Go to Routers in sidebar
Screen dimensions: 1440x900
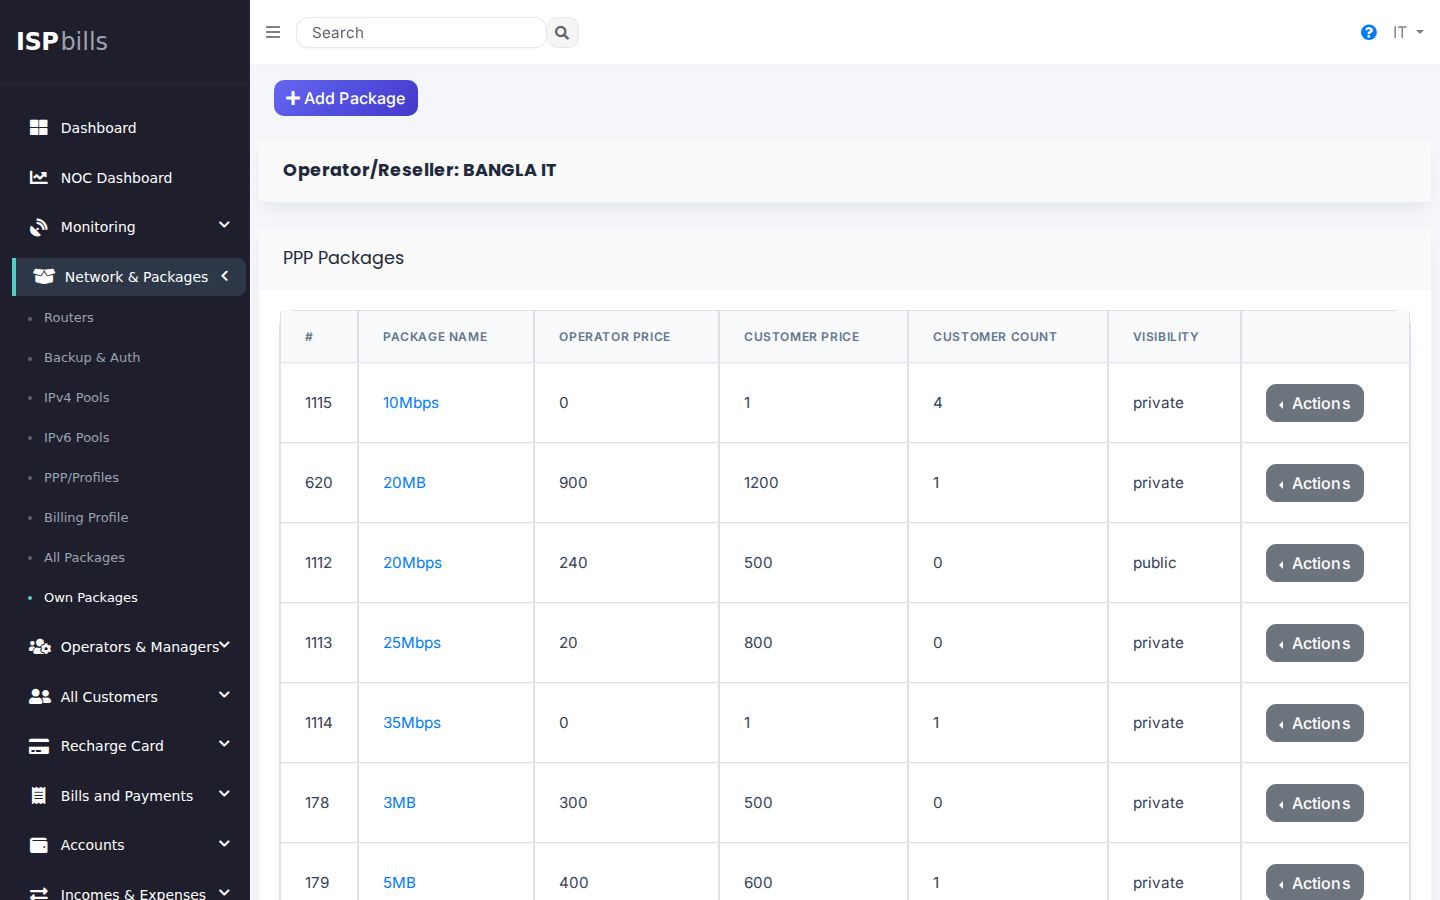pyautogui.click(x=69, y=318)
